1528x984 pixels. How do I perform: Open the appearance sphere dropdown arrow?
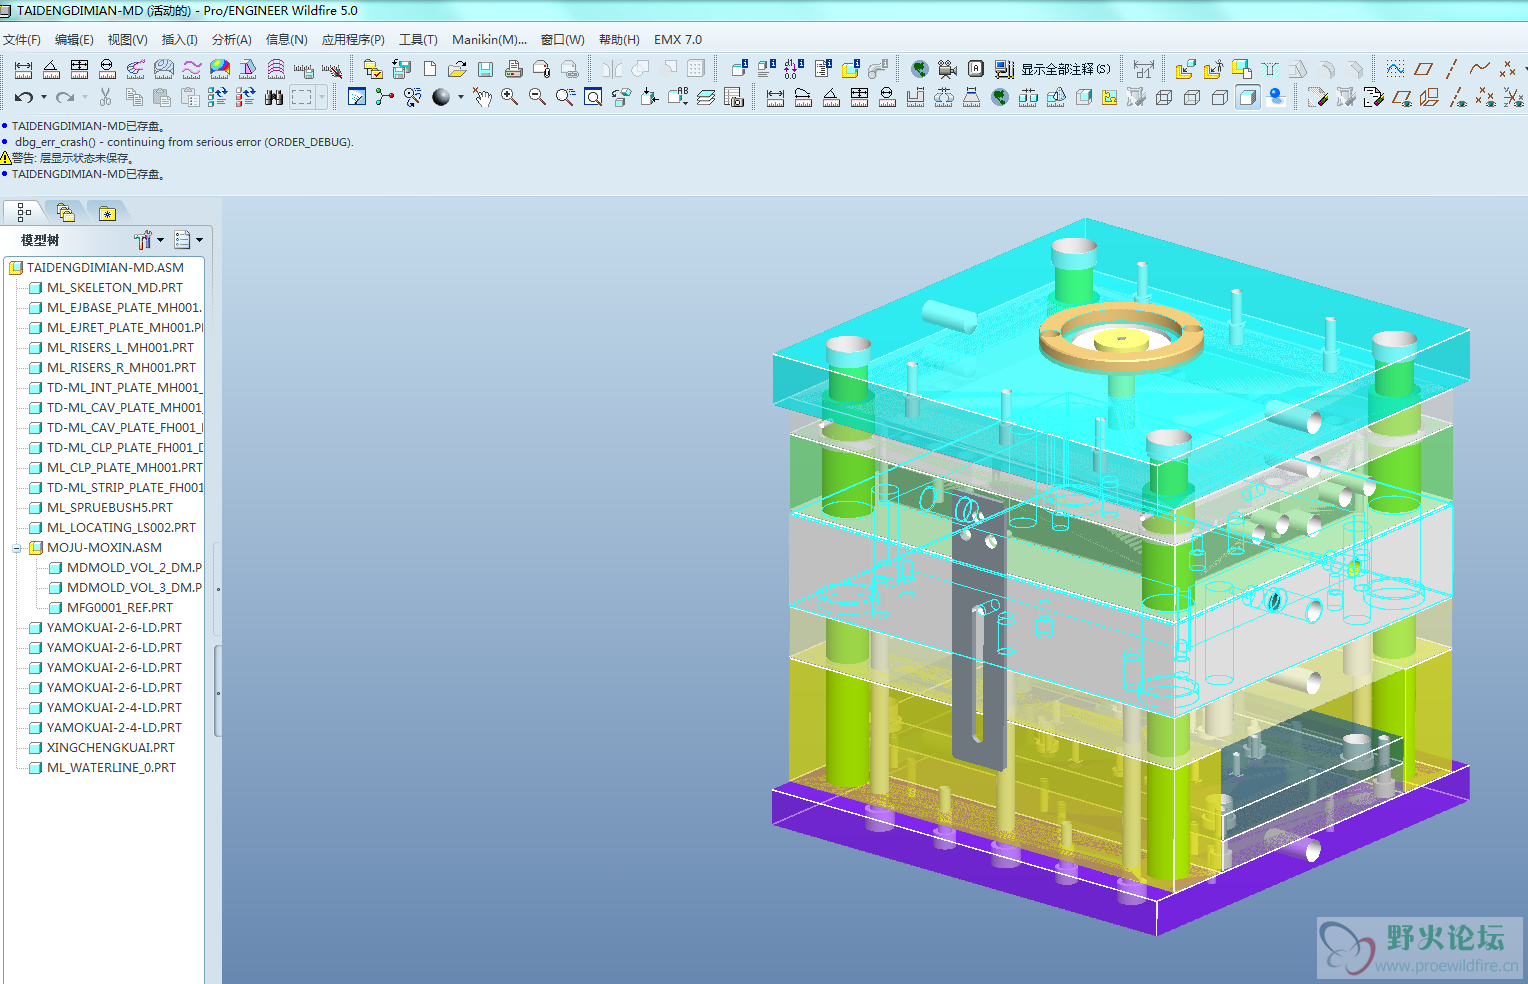coord(460,97)
